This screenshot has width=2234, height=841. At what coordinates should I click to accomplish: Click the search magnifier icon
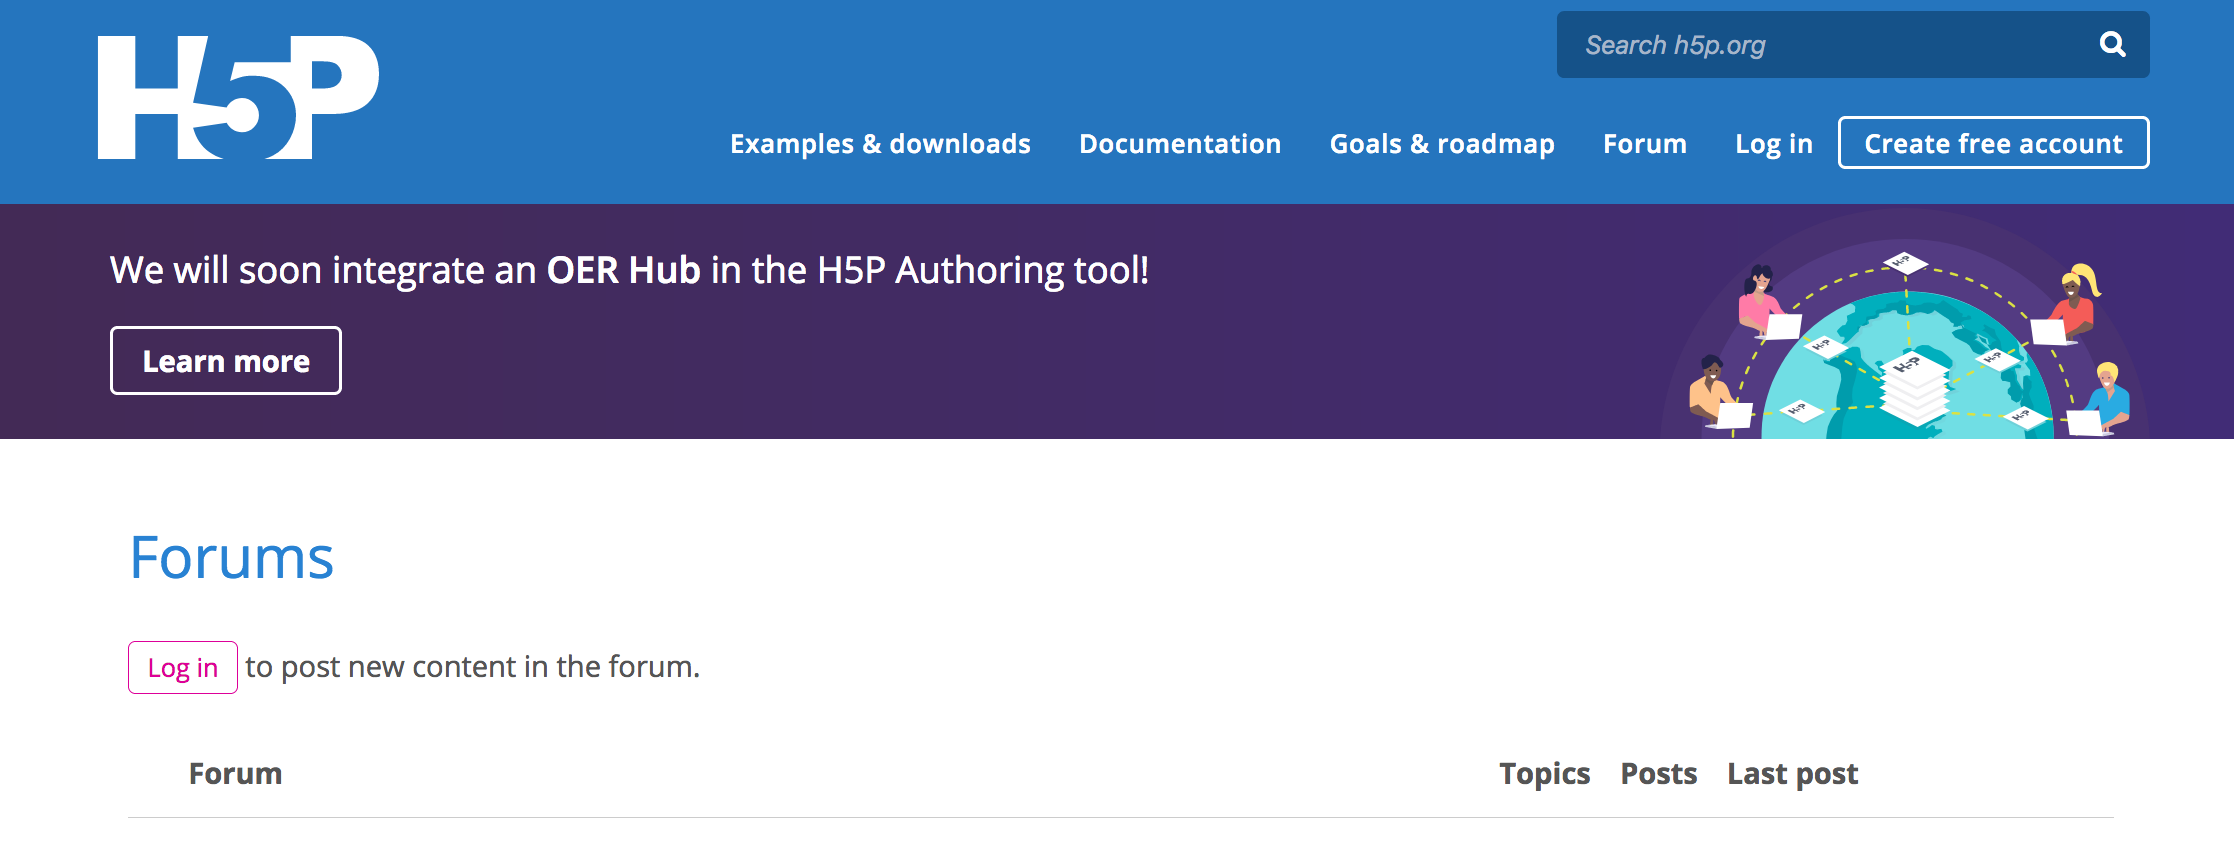[x=2112, y=44]
